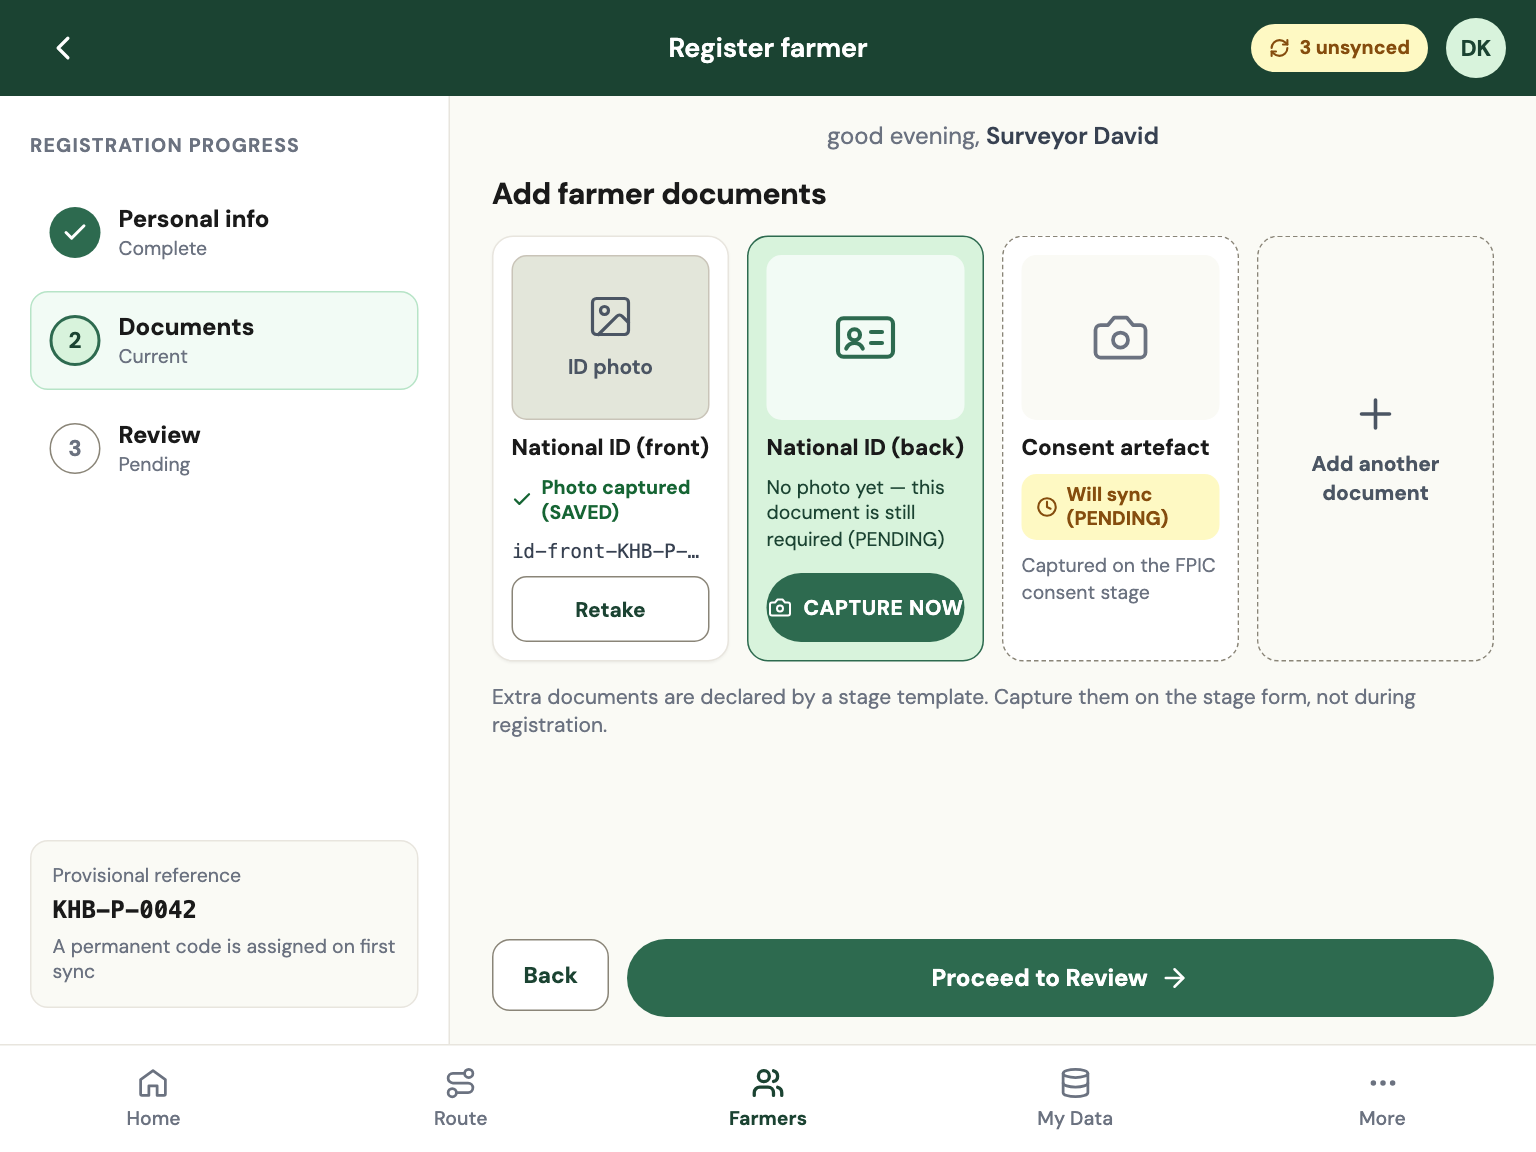Click the Consent artefact title
1536x1152 pixels.
[1115, 447]
